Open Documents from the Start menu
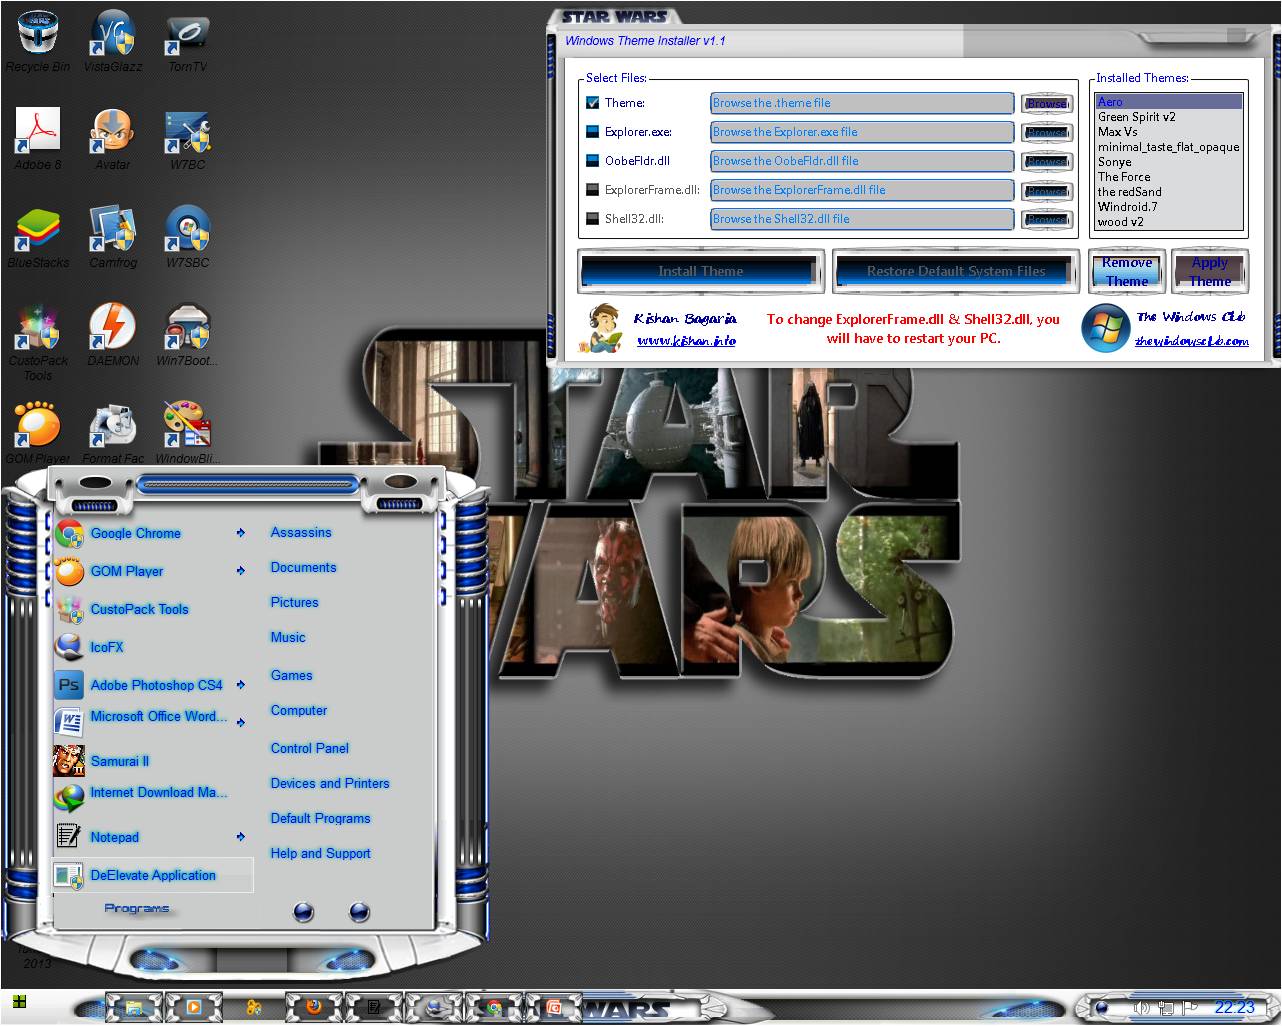The width and height of the screenshot is (1282, 1026). click(x=303, y=567)
